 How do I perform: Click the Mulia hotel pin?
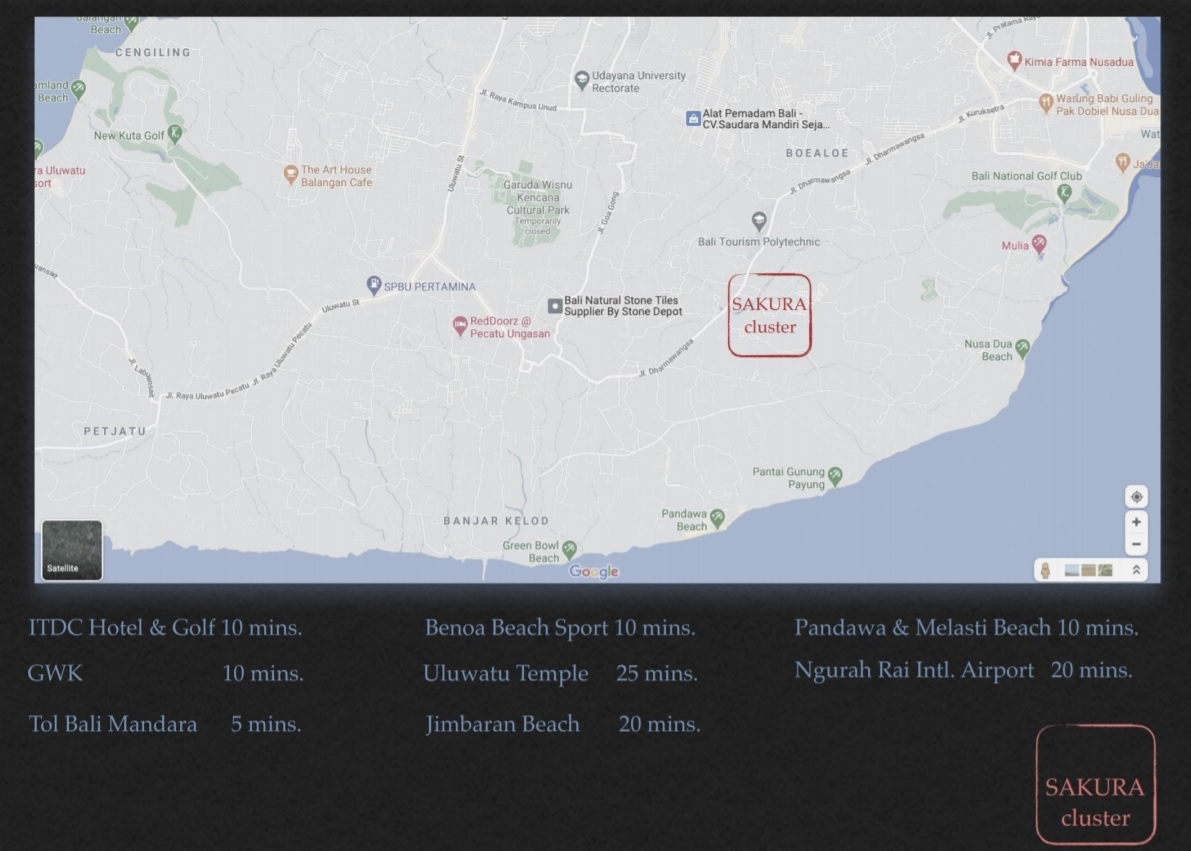pyautogui.click(x=1039, y=244)
